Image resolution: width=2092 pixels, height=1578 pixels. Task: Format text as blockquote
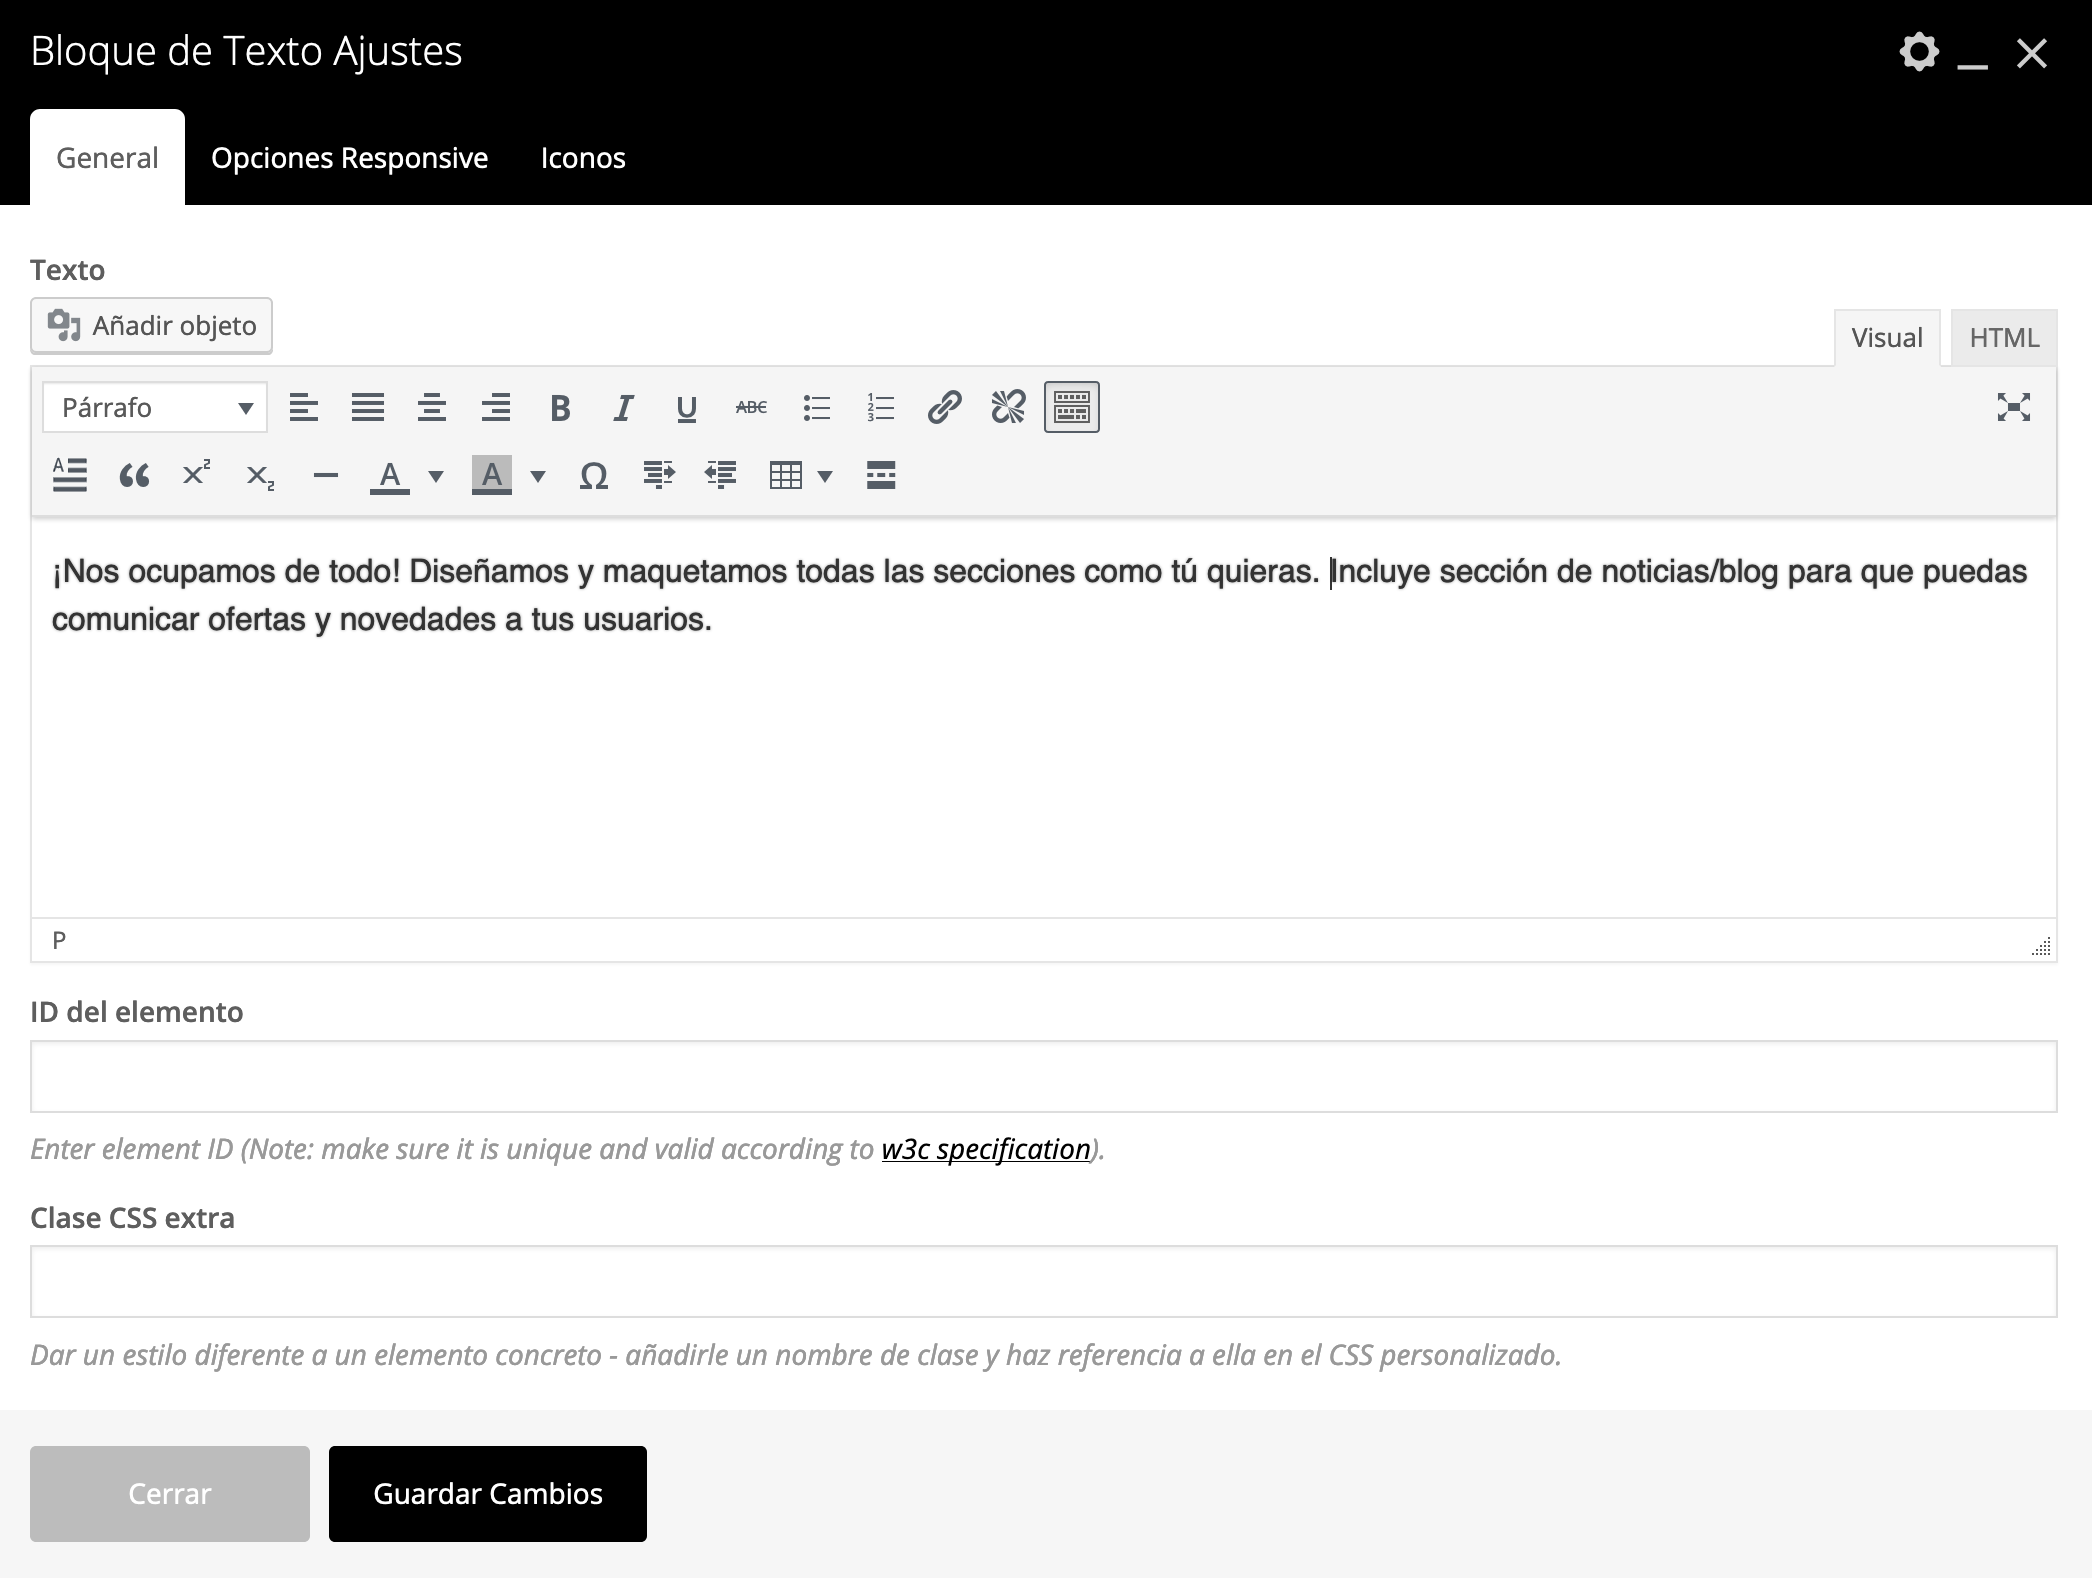[135, 476]
